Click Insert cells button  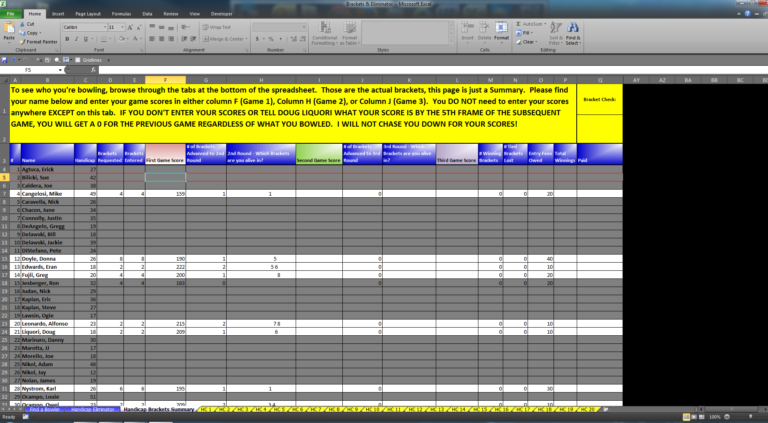tap(467, 31)
